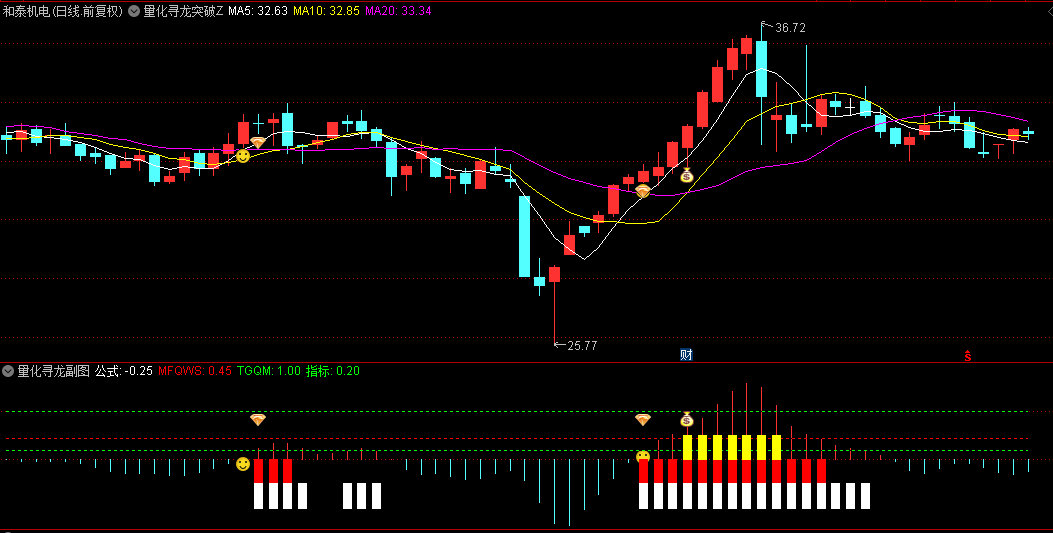Click the sub-chart name 量化寻龙副图
The width and height of the screenshot is (1053, 533).
[54, 371]
